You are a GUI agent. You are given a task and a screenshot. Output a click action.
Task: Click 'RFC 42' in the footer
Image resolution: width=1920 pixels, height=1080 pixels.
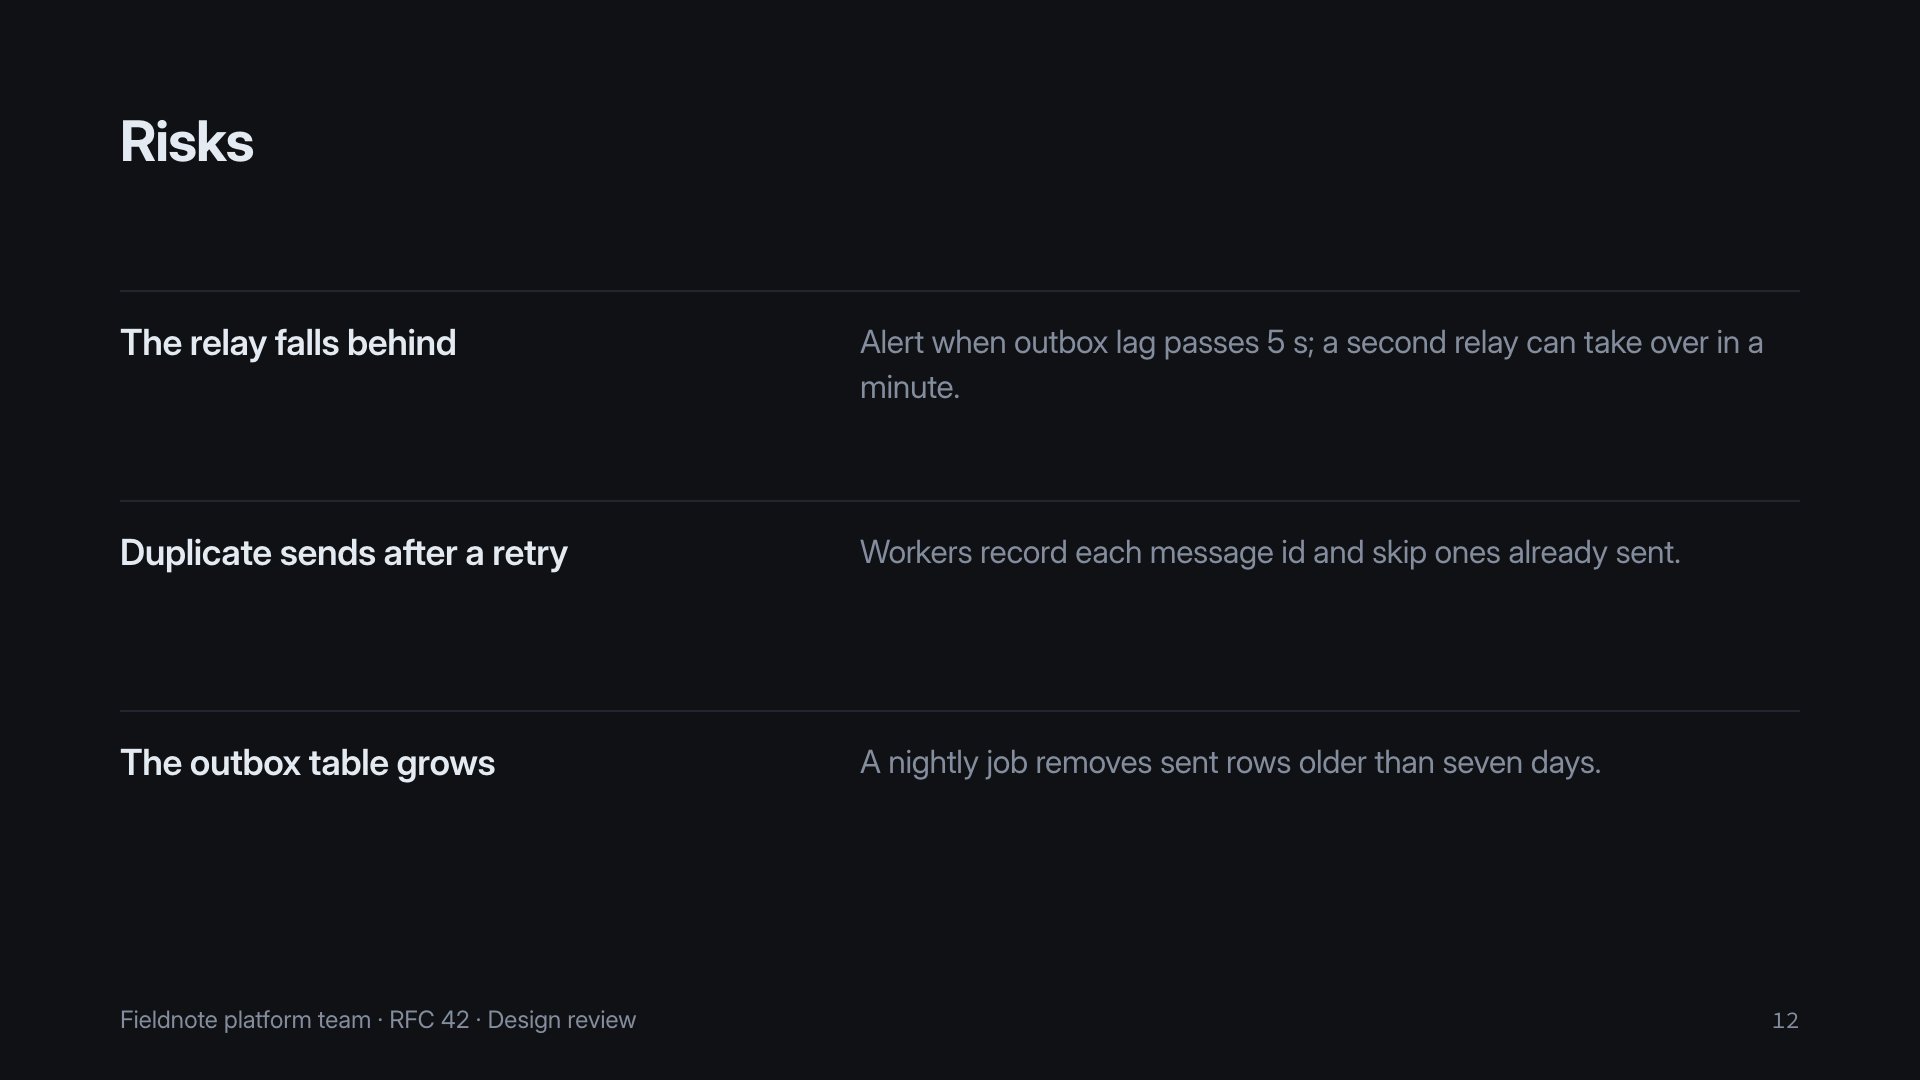tap(429, 1020)
